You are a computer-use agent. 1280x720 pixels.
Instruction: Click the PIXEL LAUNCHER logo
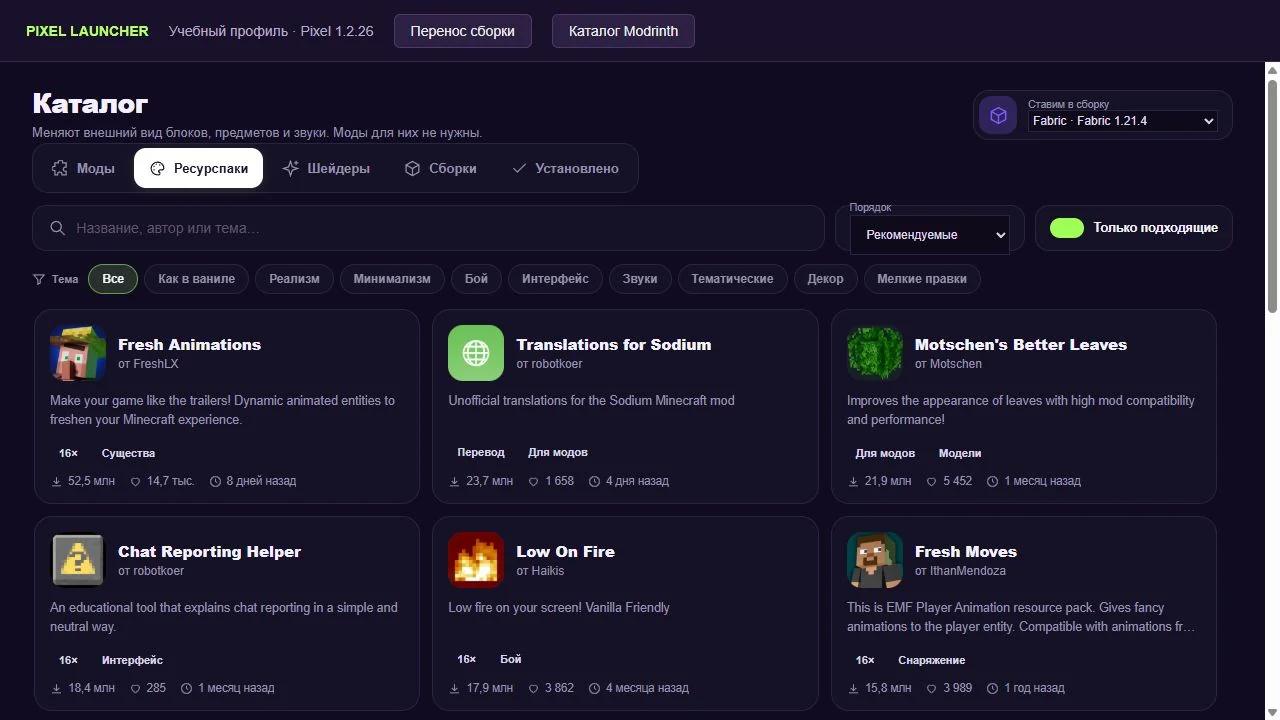[87, 31]
